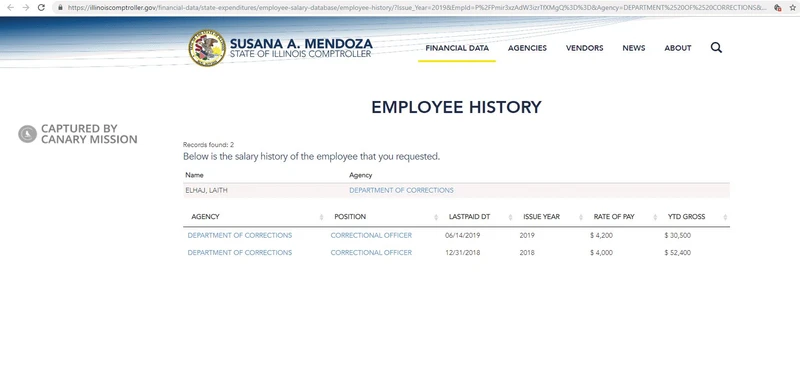
Task: Open Department of Corrections link in 2019 row
Action: [x=240, y=235]
